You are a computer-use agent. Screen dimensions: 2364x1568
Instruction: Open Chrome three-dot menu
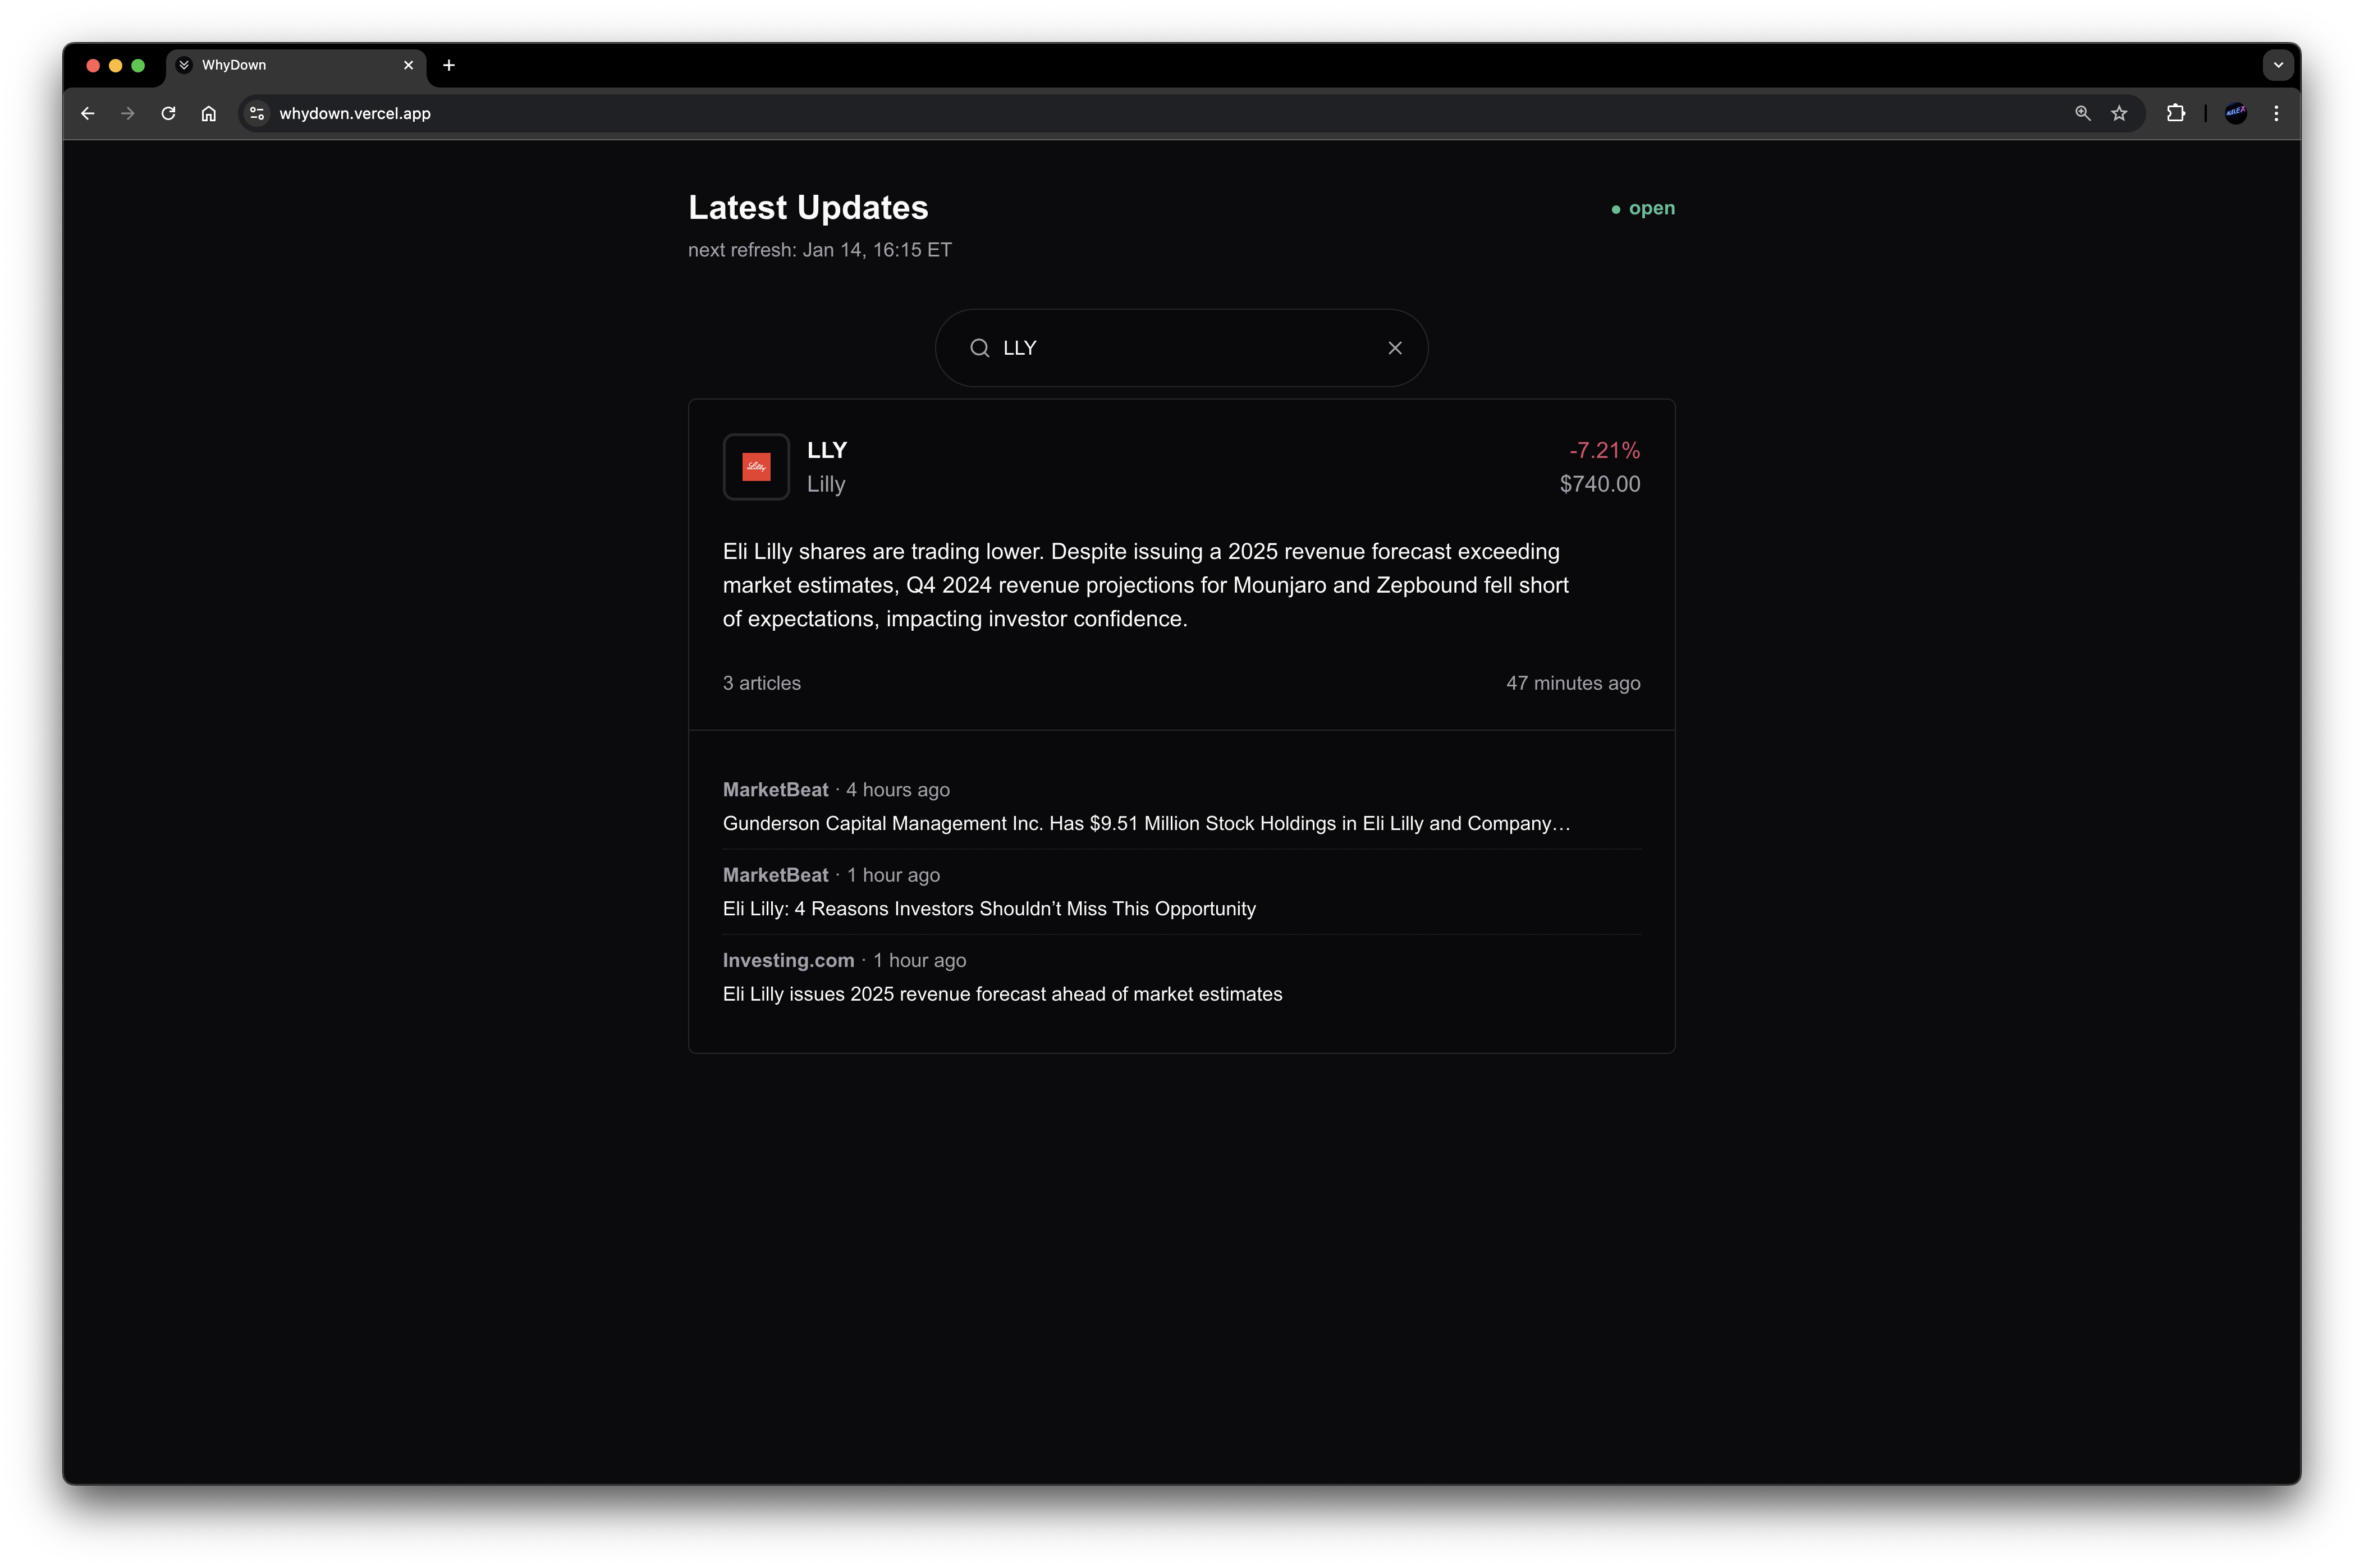(2276, 114)
